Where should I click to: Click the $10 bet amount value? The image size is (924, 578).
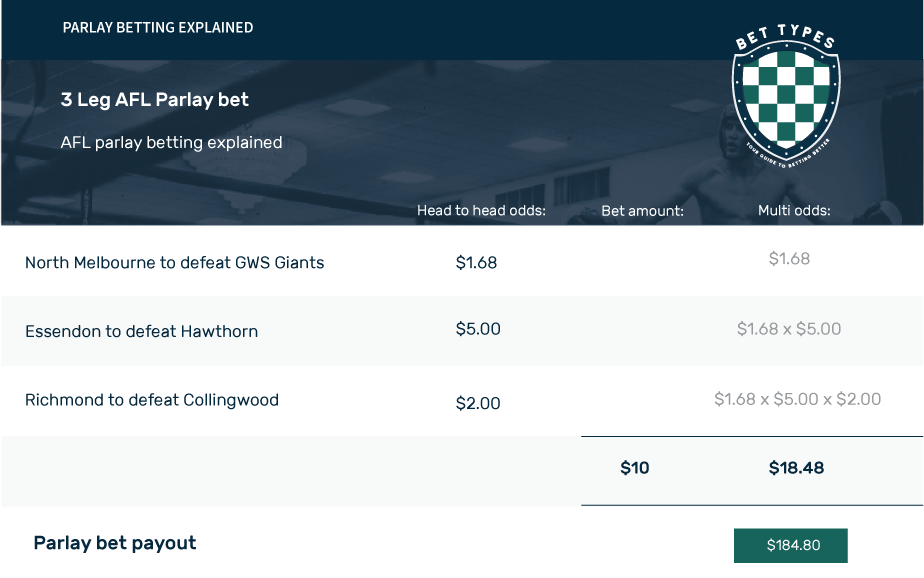tap(635, 468)
